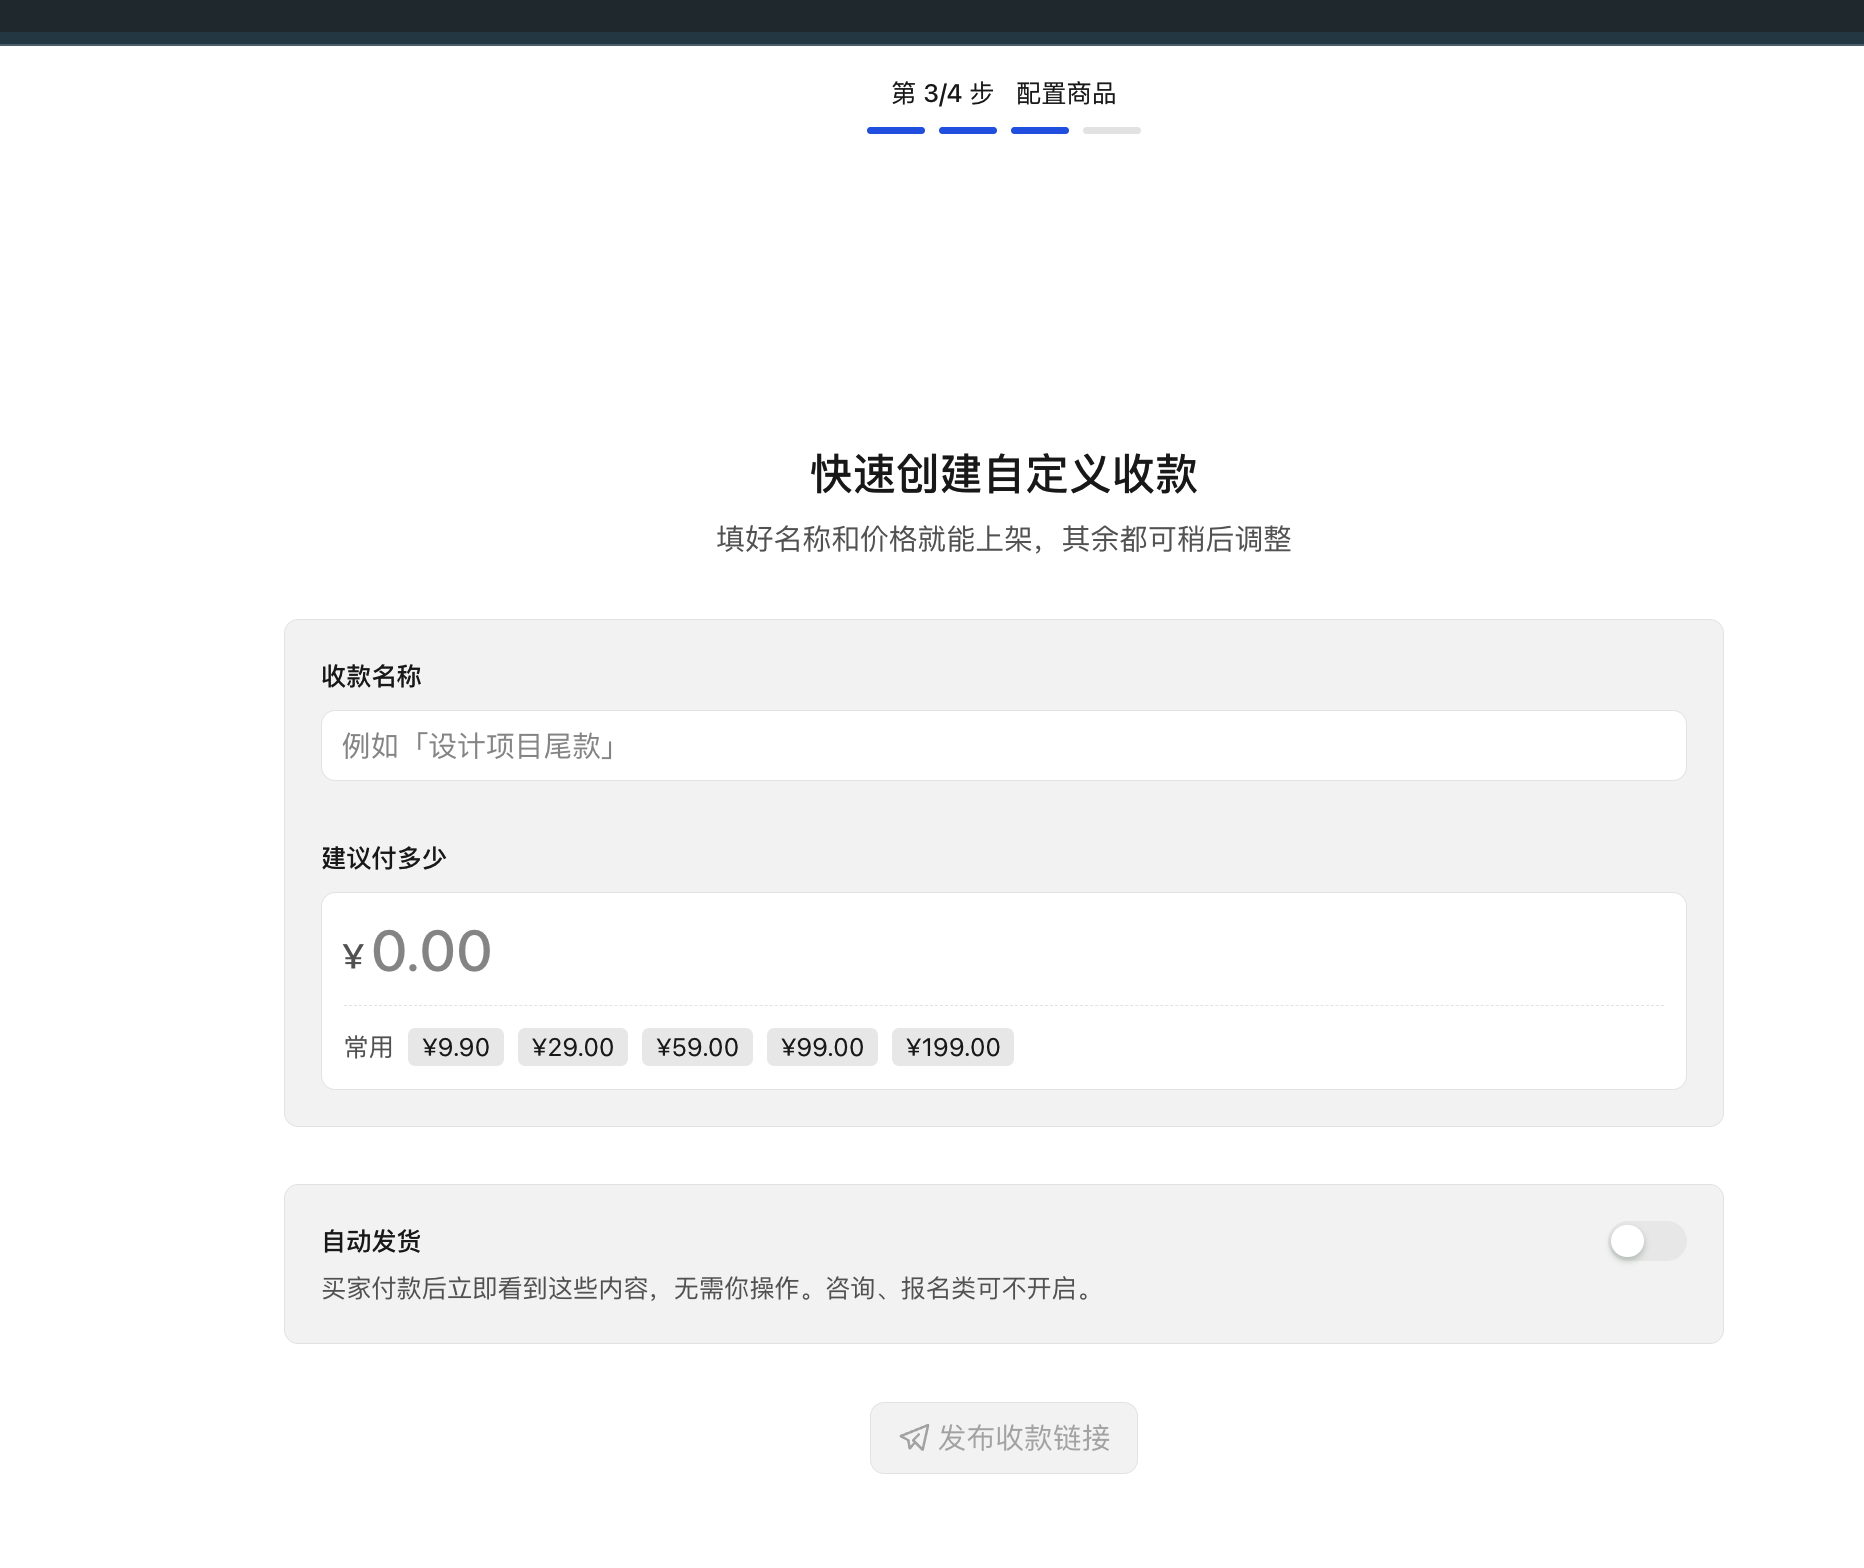Choose the ¥199.00 preset price
Image resolution: width=1864 pixels, height=1568 pixels.
coord(953,1047)
